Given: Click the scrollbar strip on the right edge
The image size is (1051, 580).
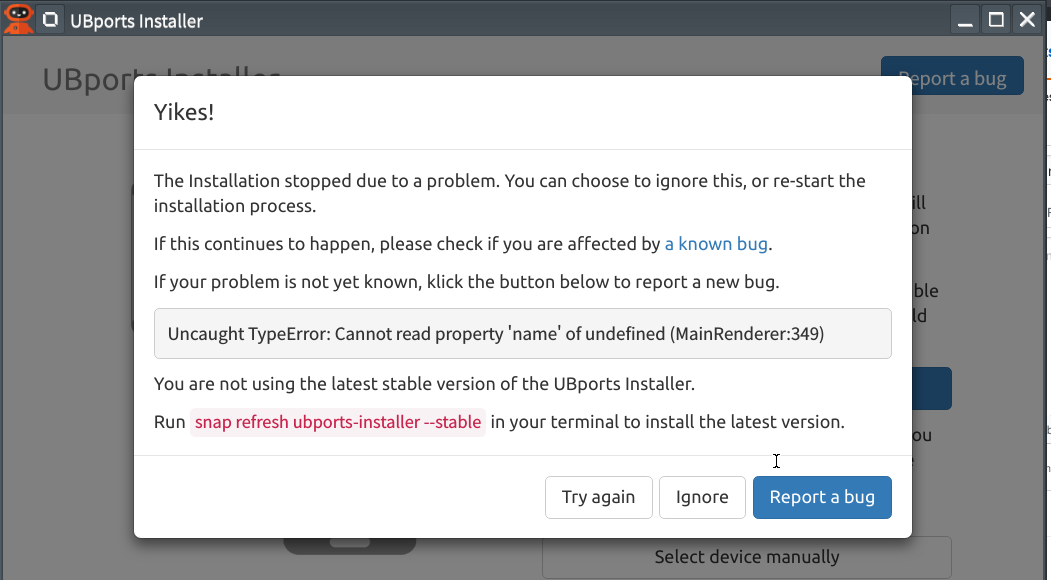Looking at the screenshot, I should point(1046,300).
